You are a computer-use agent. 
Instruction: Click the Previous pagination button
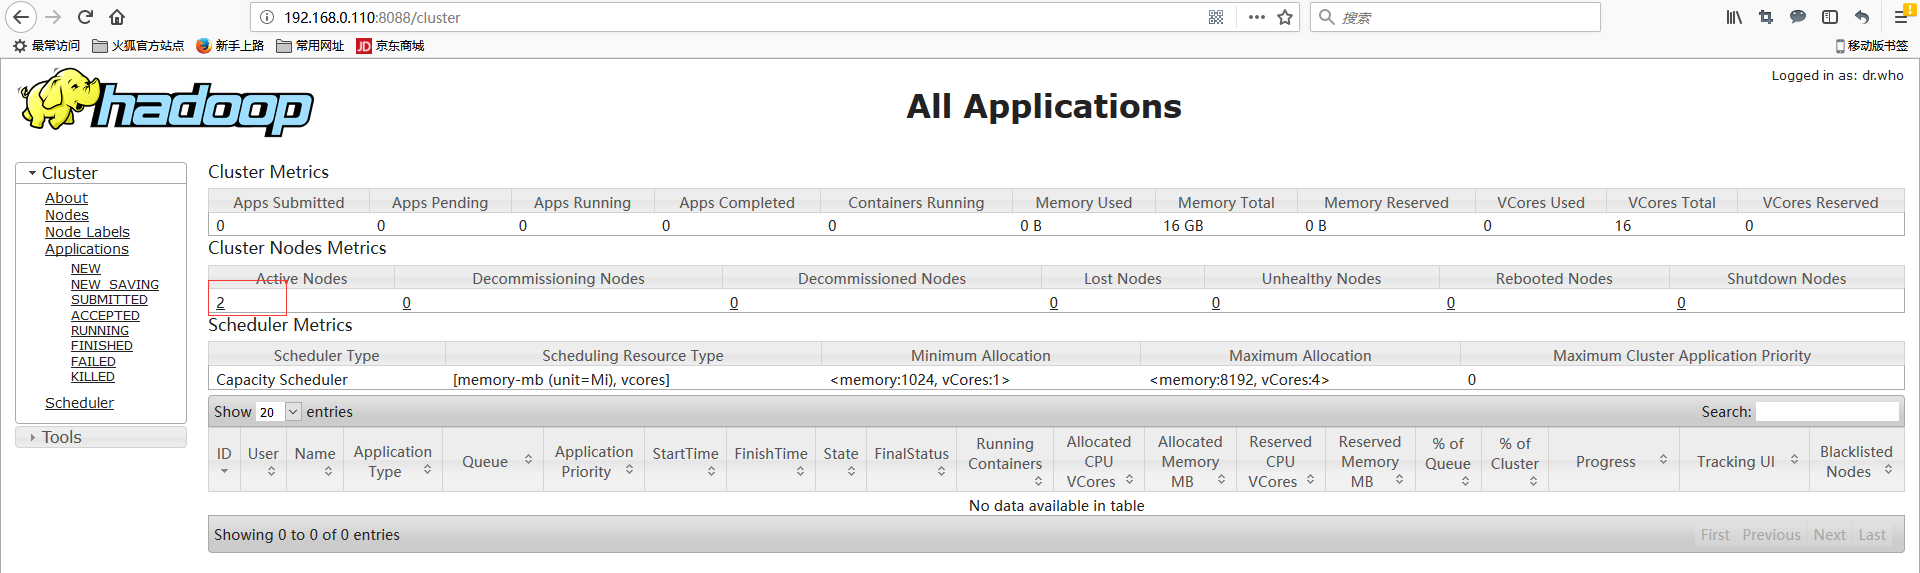click(1771, 535)
